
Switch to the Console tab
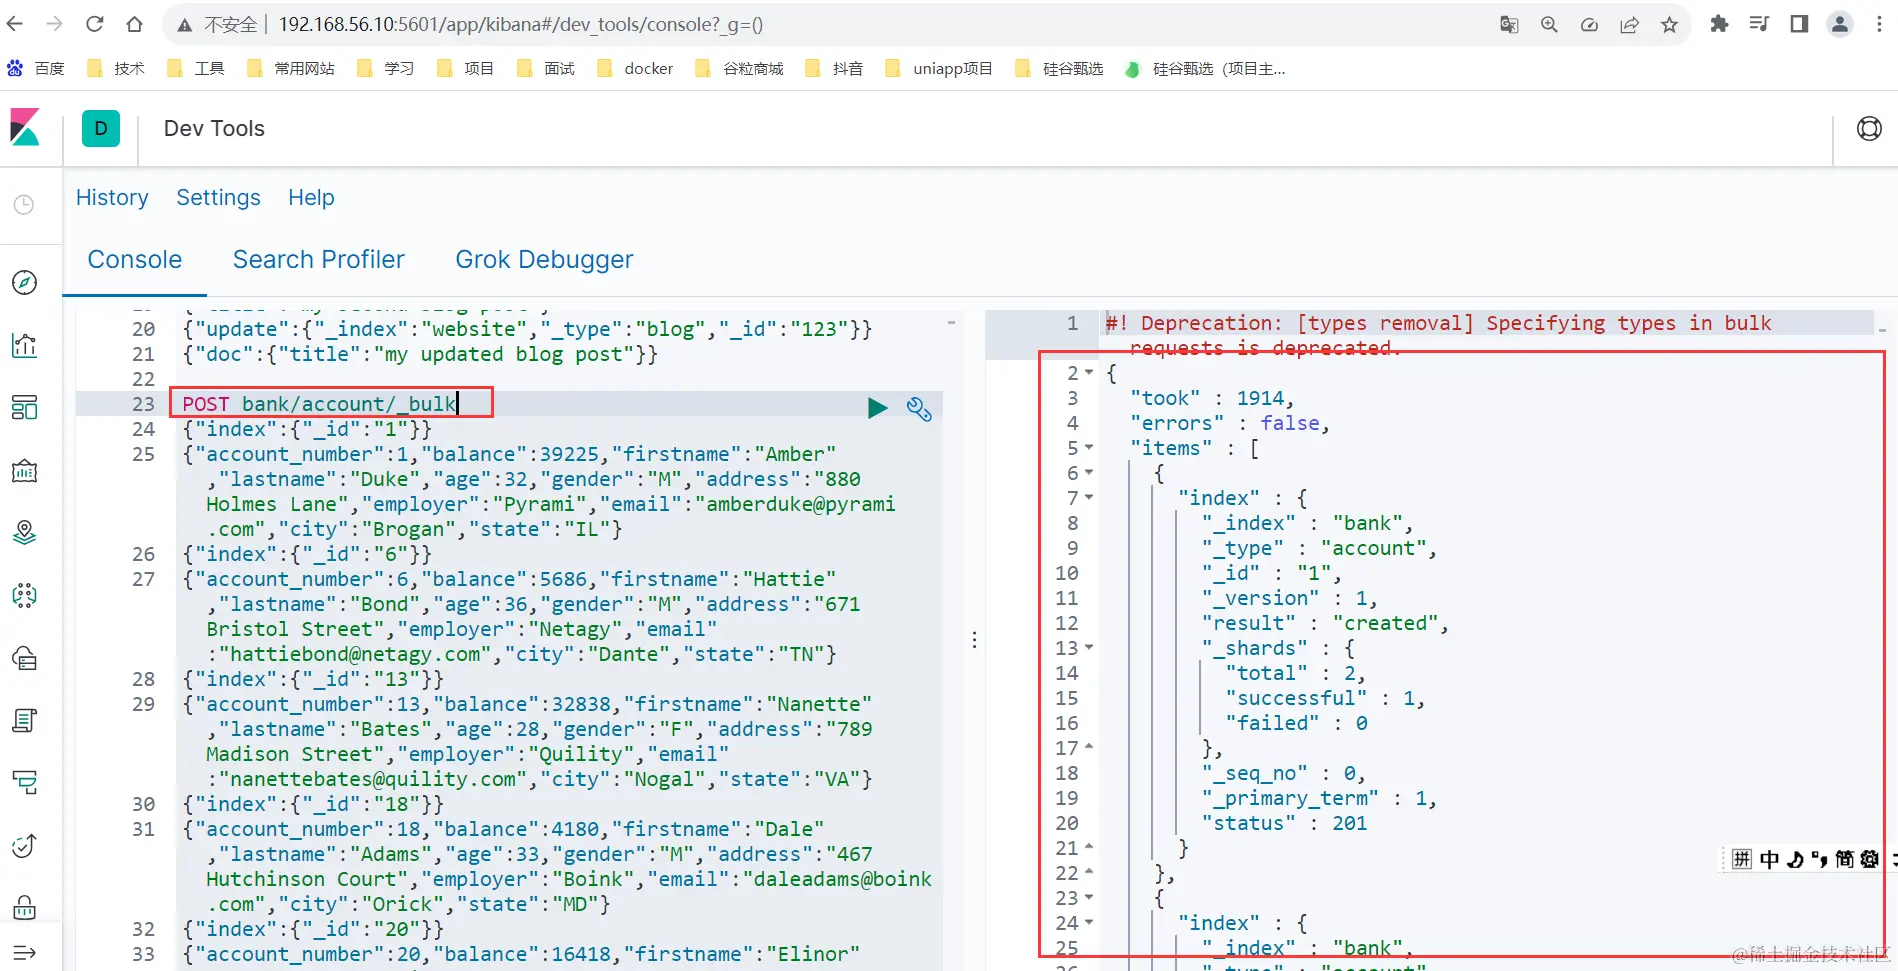135,260
